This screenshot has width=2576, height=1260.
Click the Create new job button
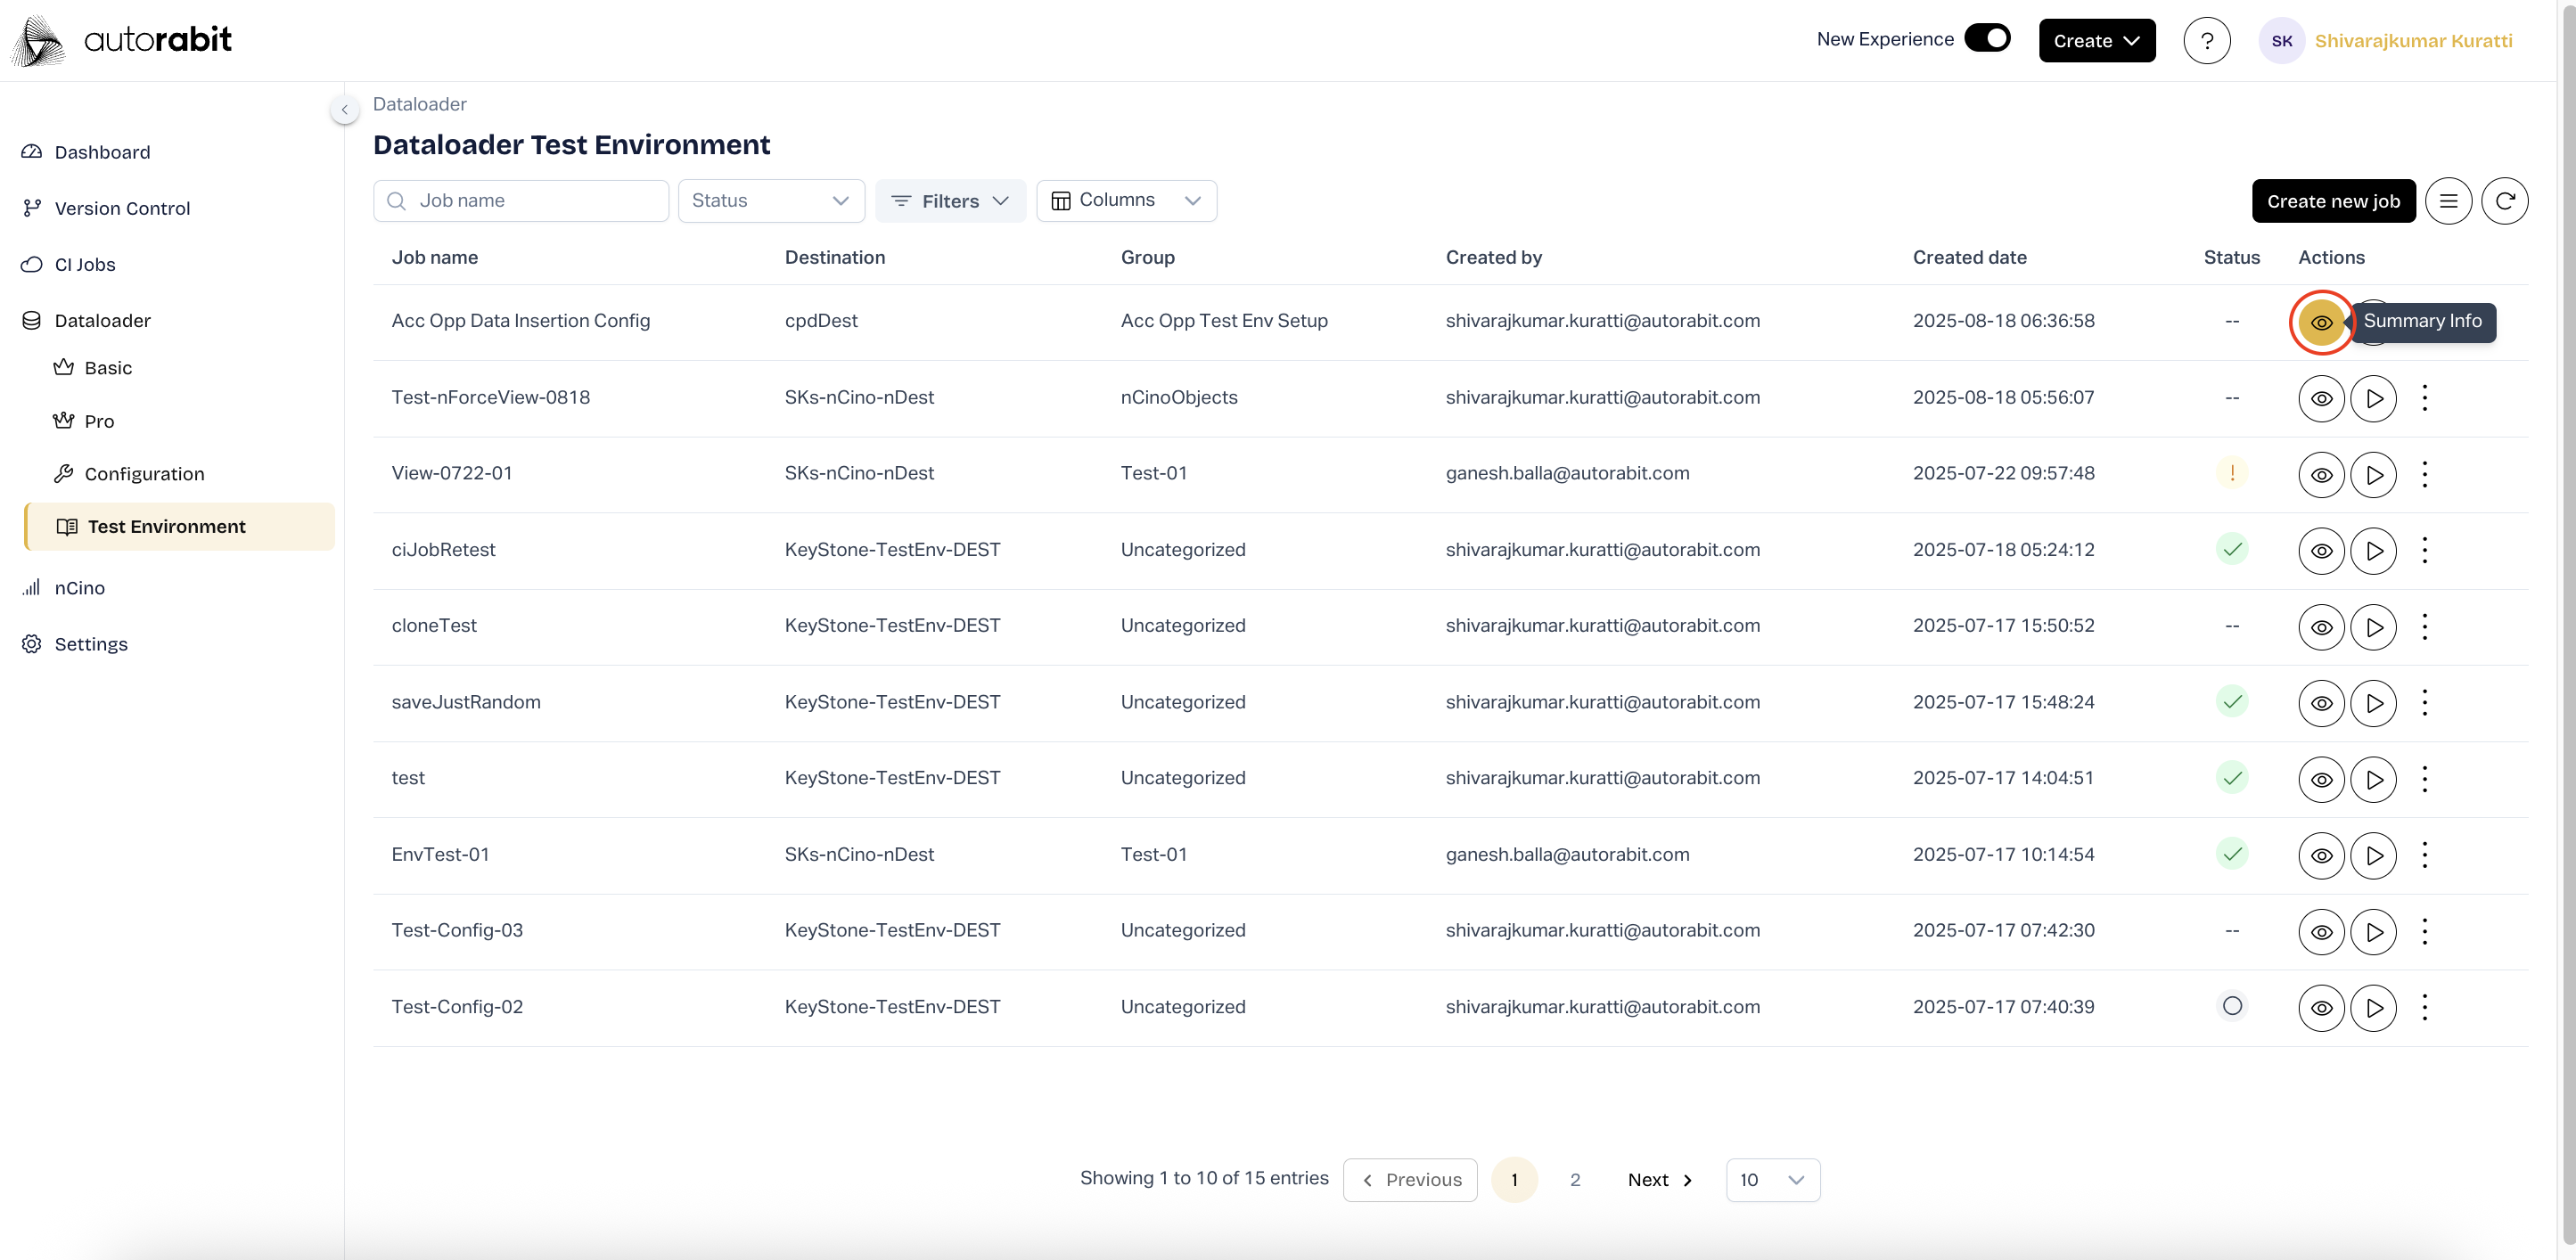pyautogui.click(x=2333, y=201)
